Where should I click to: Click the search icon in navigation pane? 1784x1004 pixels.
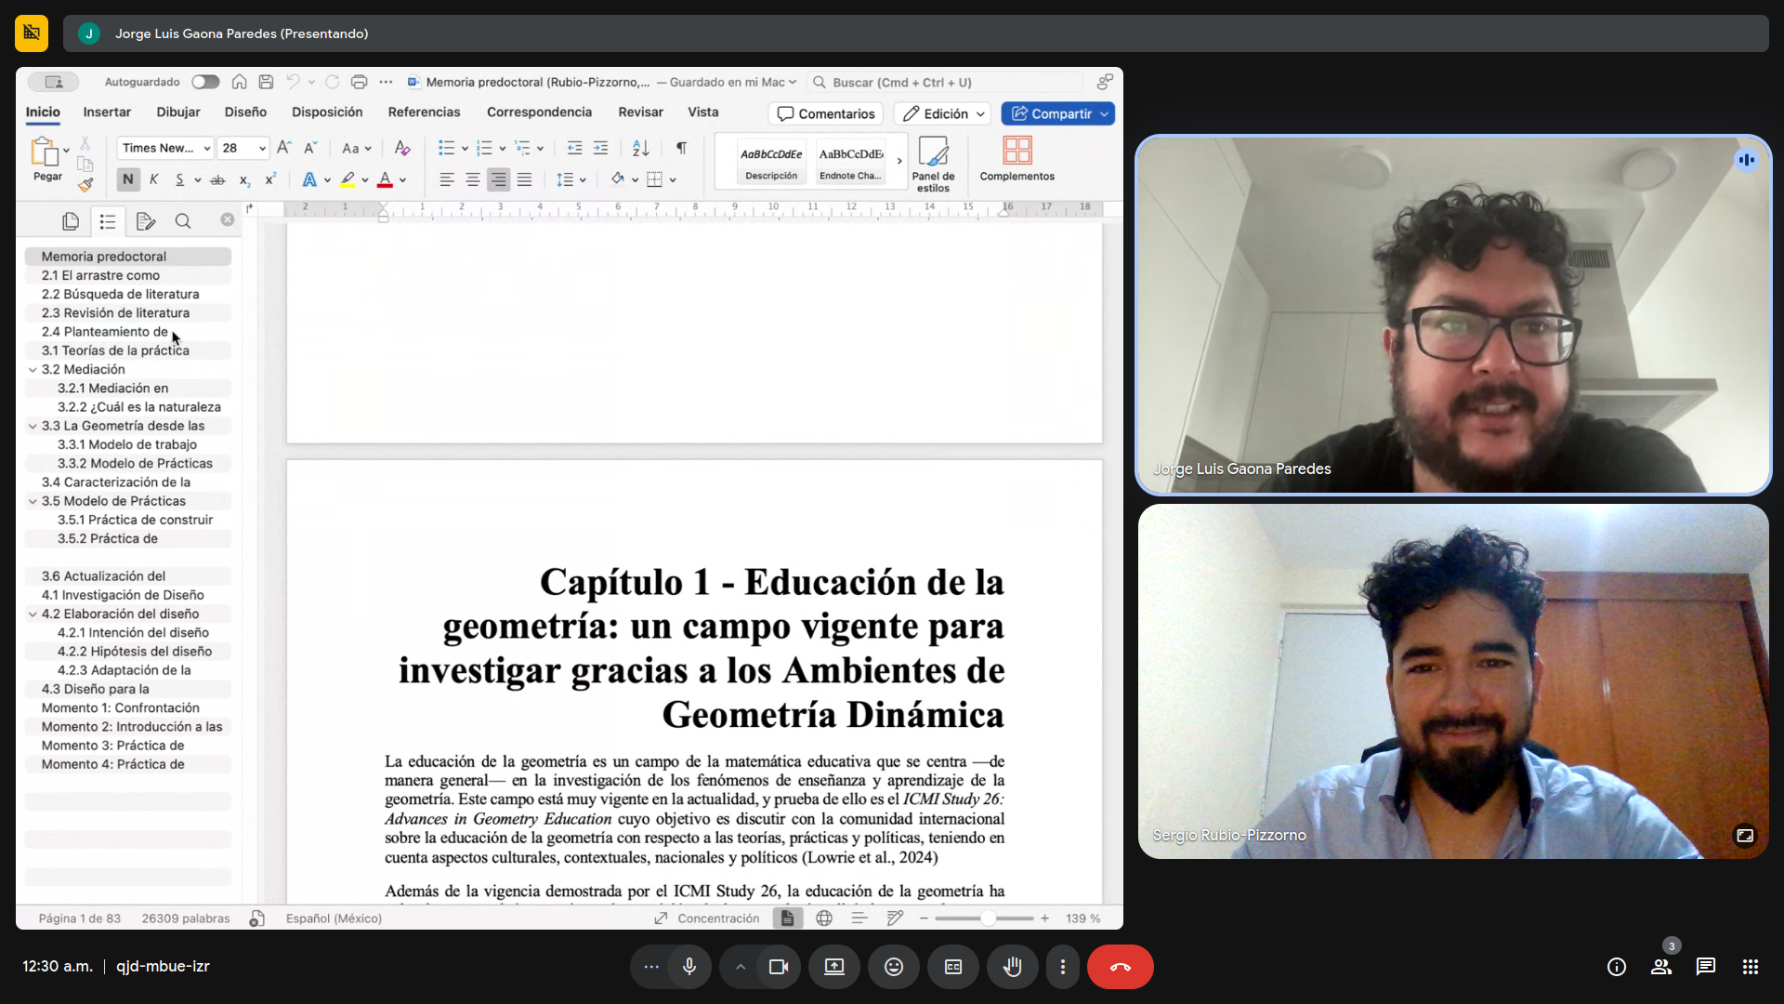183,221
